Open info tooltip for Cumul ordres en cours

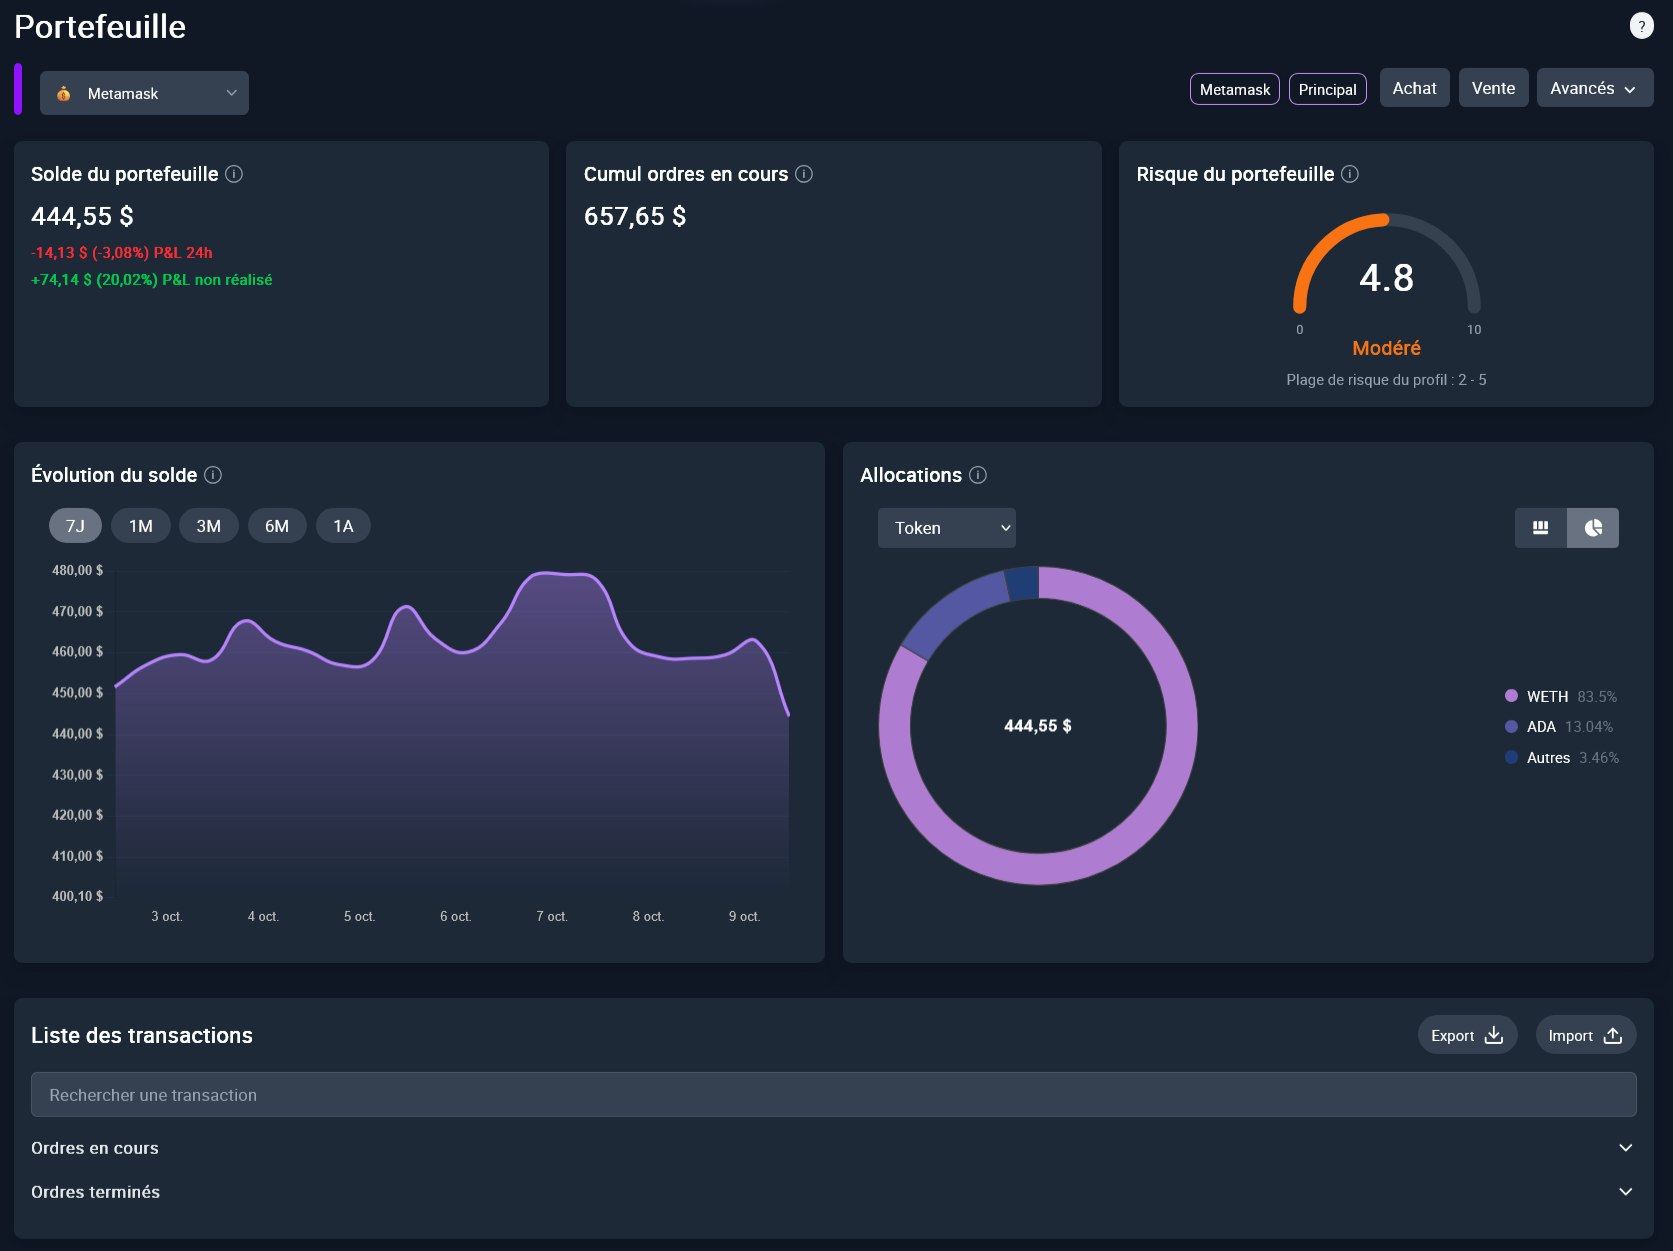coord(803,173)
